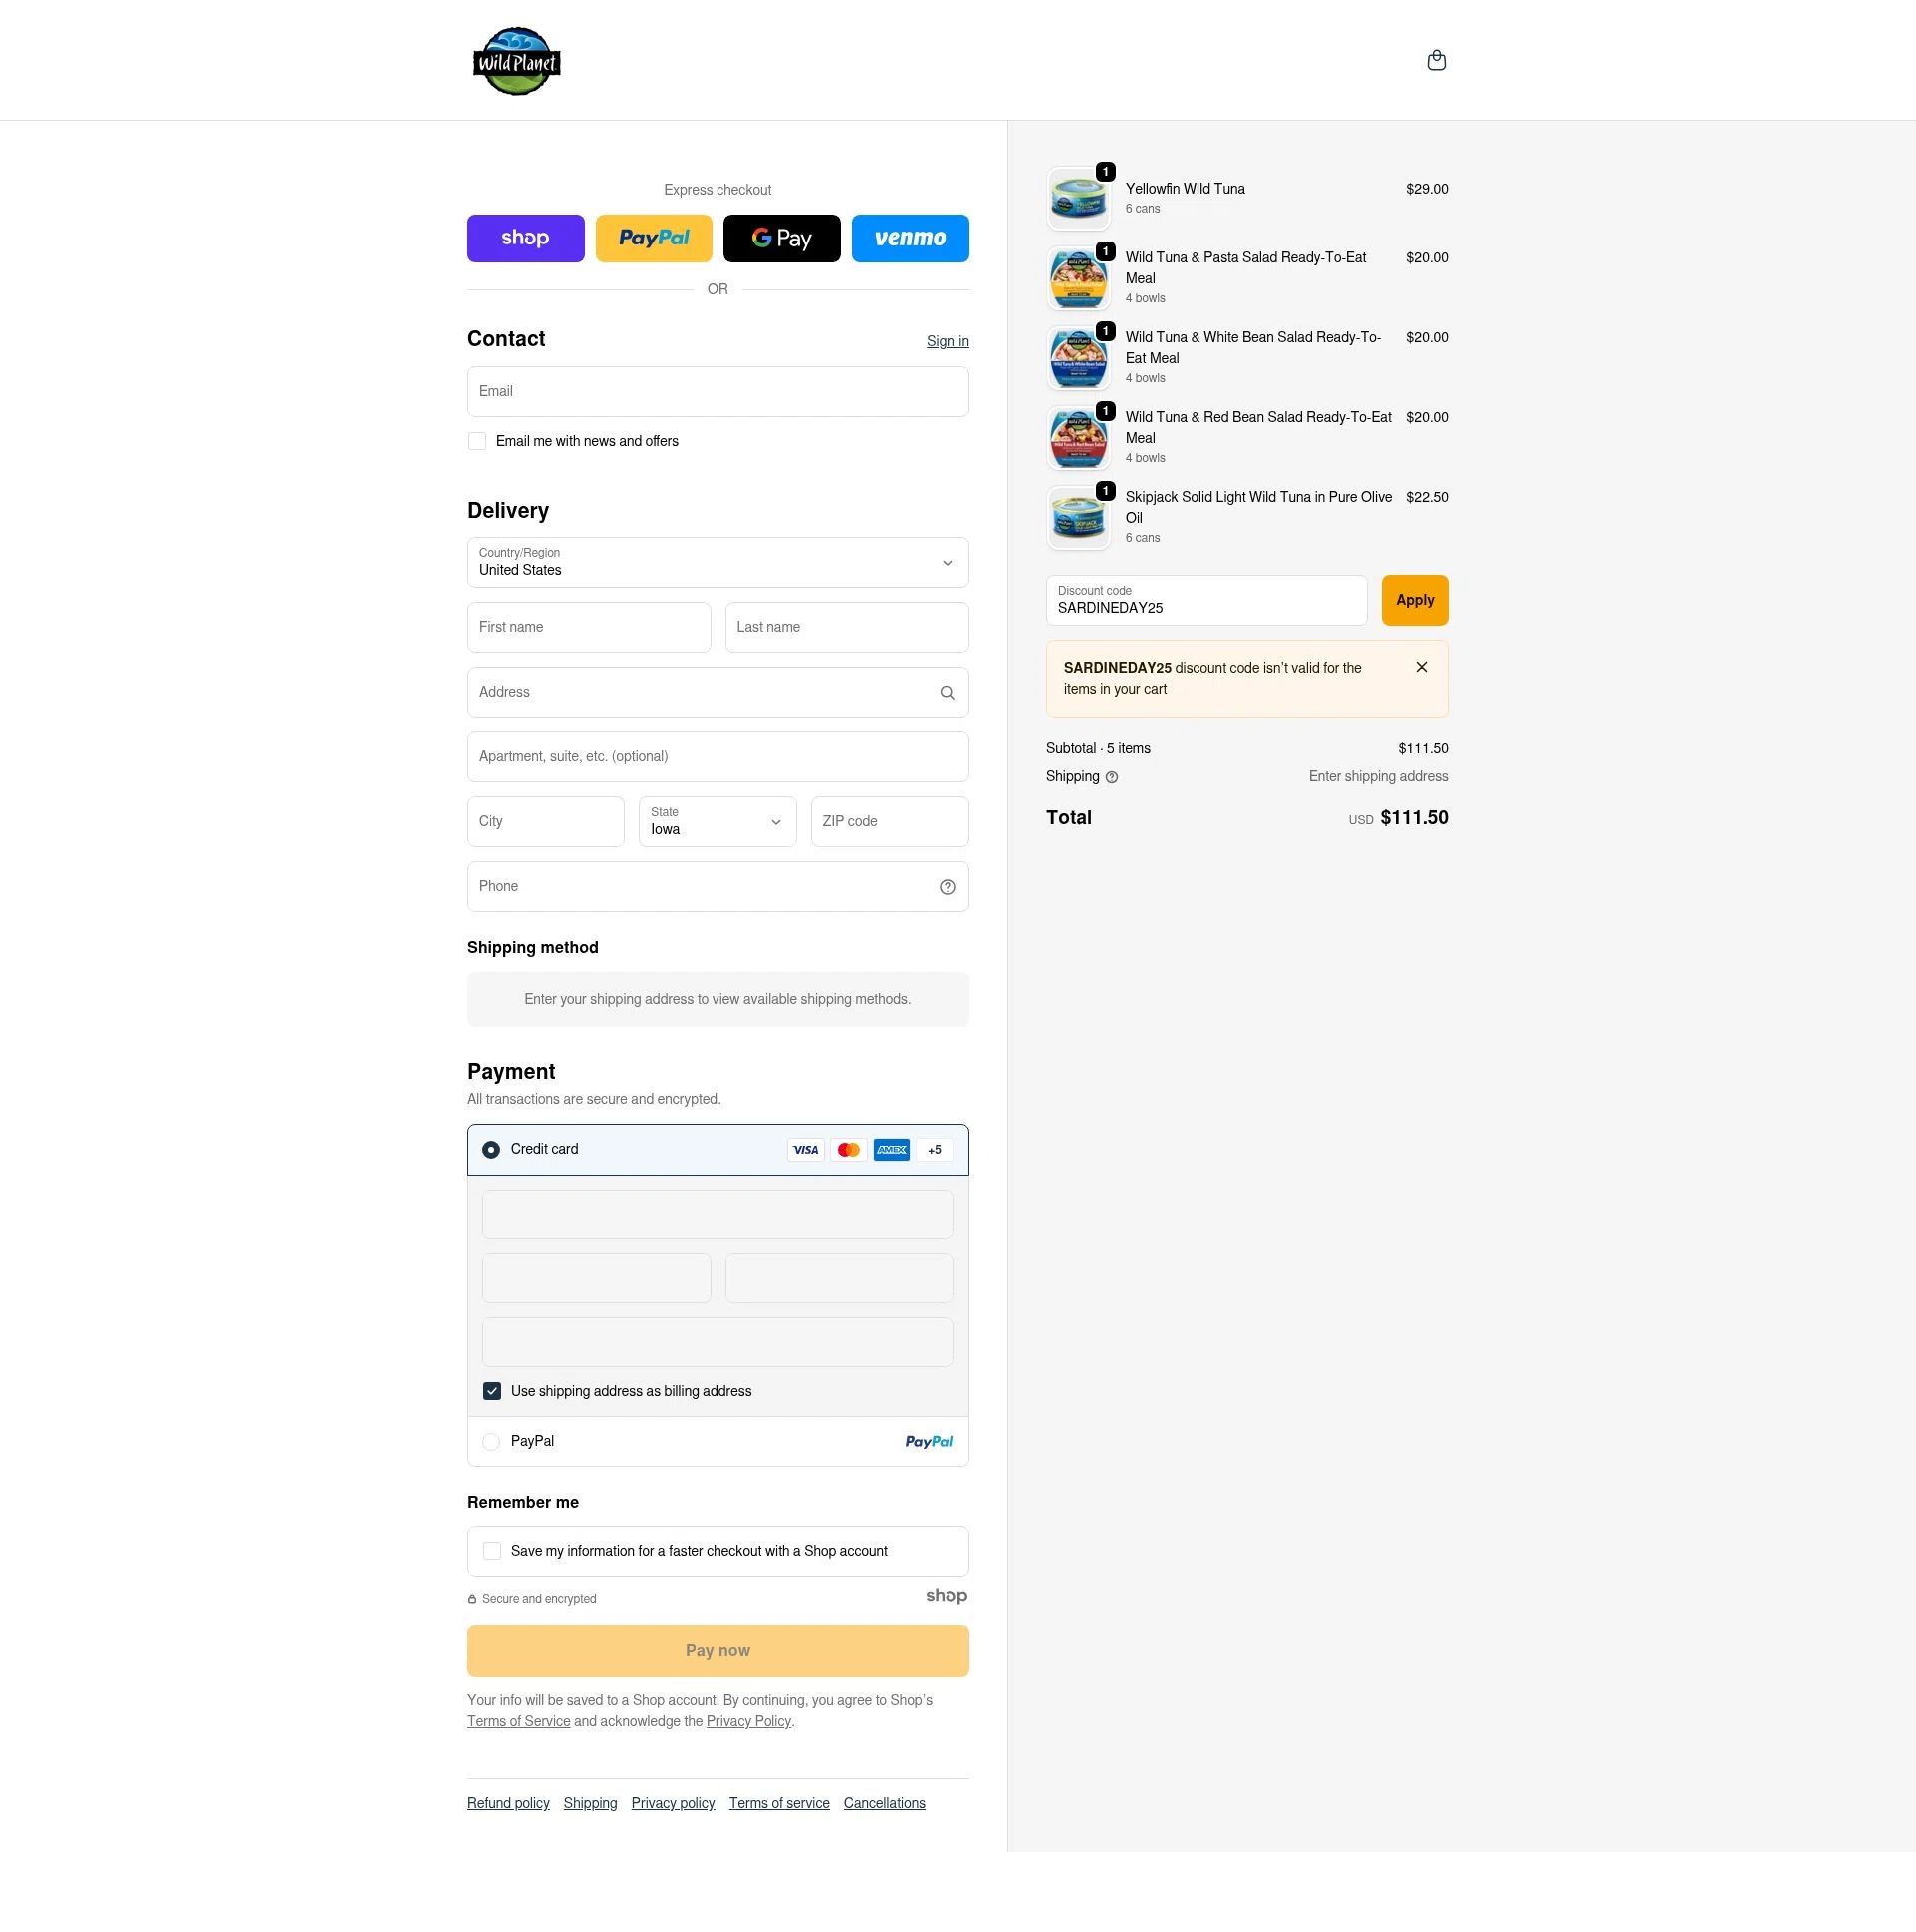Open the Refund policy link
Viewport: 1916px width, 1932px height.
pyautogui.click(x=508, y=1803)
